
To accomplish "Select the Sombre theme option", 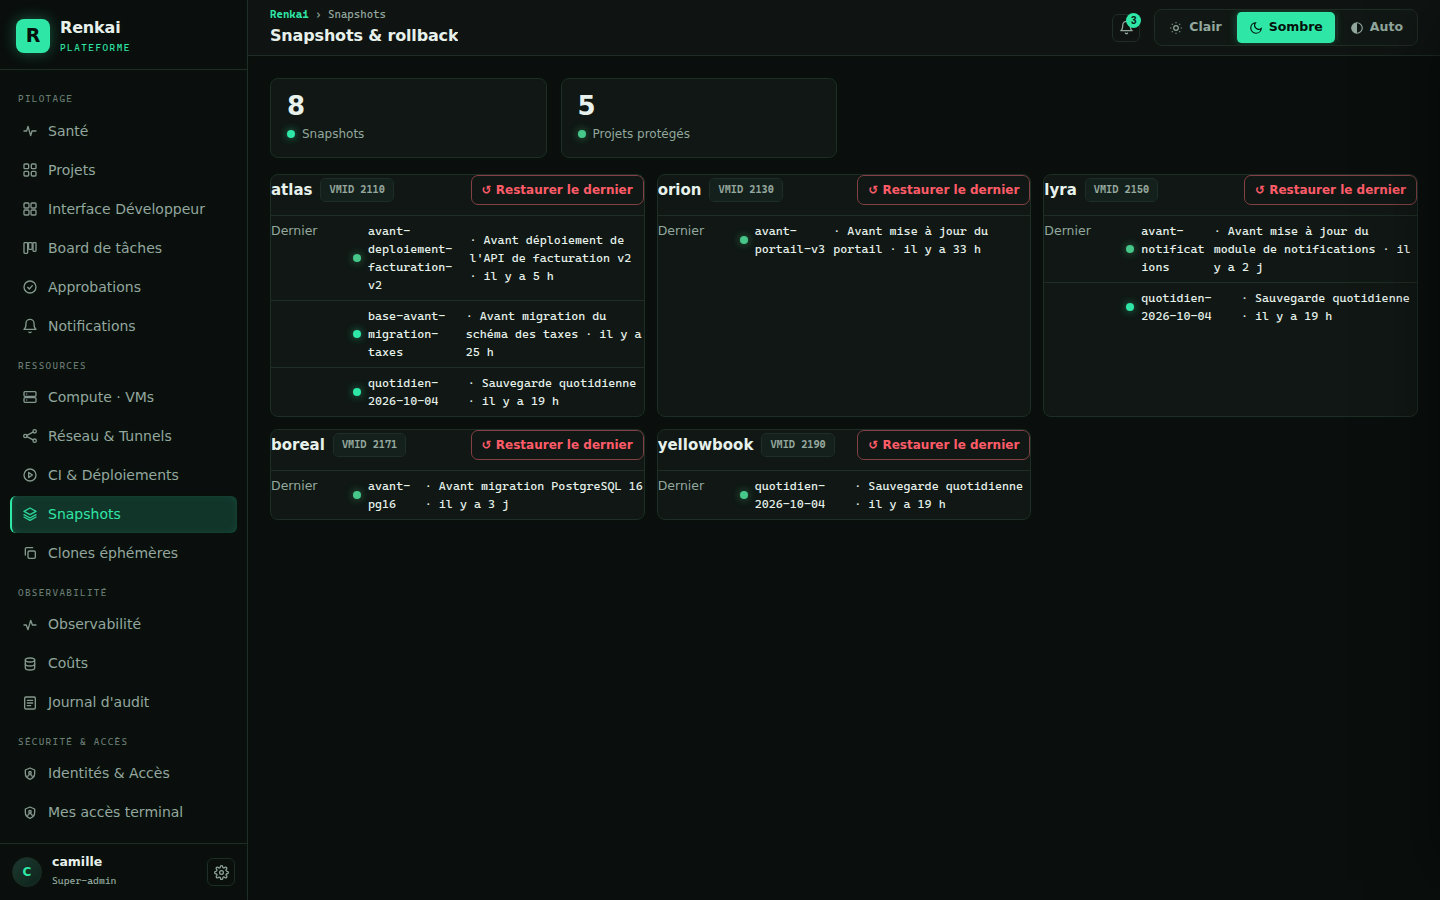I will 1286,27.
